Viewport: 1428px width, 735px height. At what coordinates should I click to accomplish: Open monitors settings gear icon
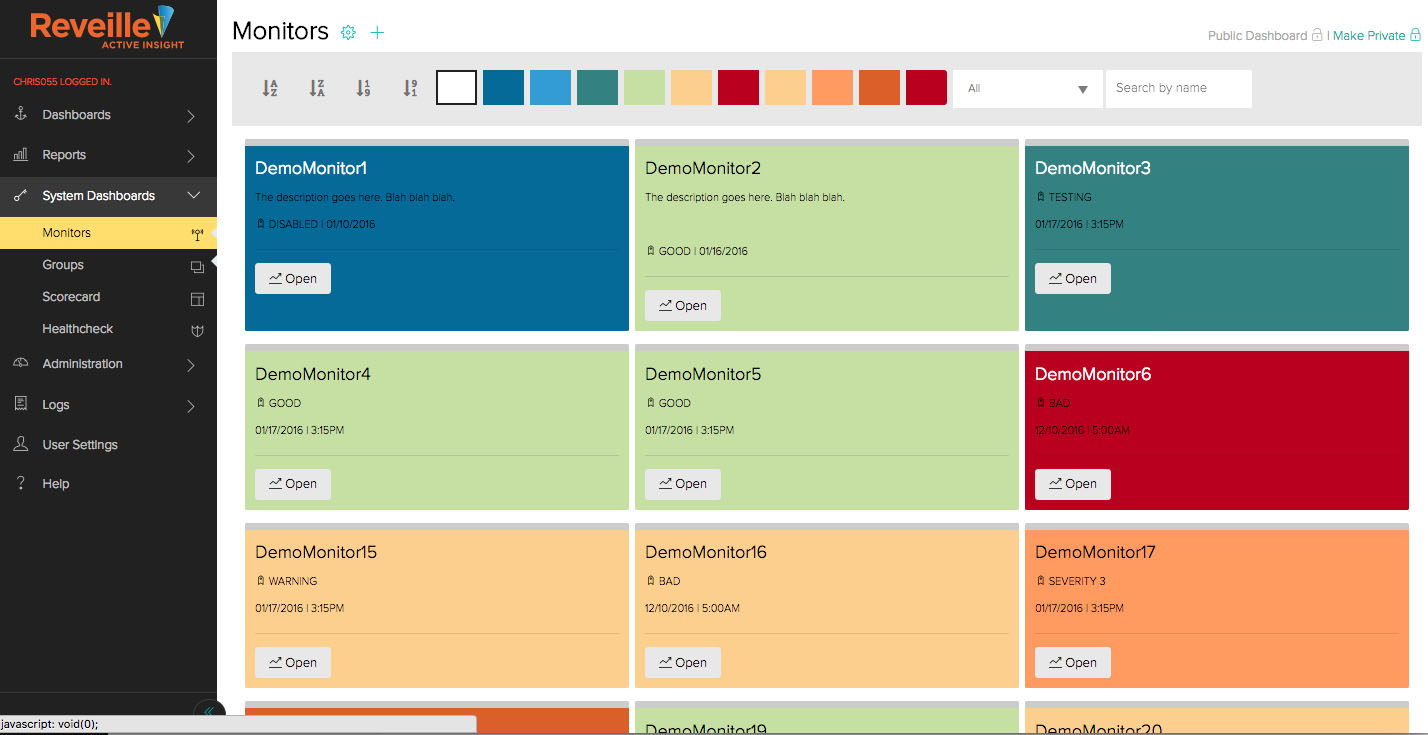pos(348,32)
